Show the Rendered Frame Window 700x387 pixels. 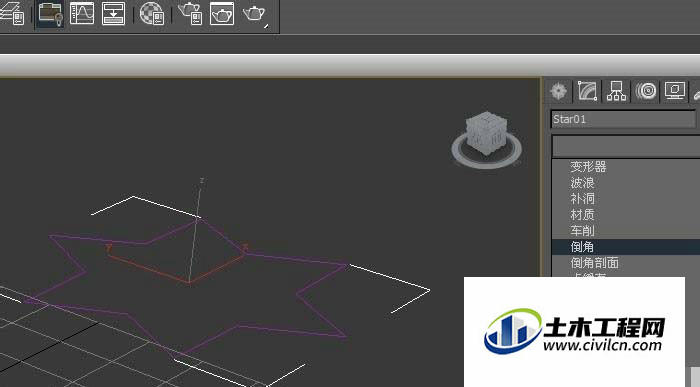(222, 13)
